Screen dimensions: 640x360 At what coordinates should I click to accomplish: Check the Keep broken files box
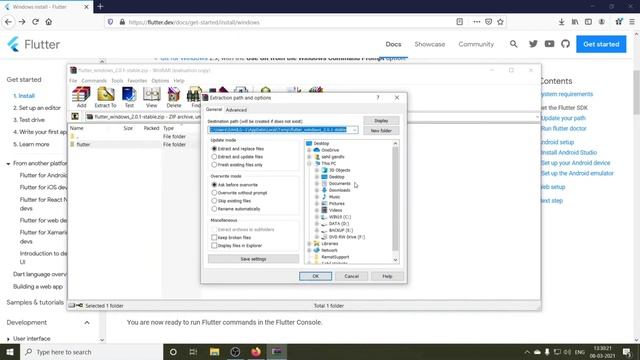coord(214,238)
